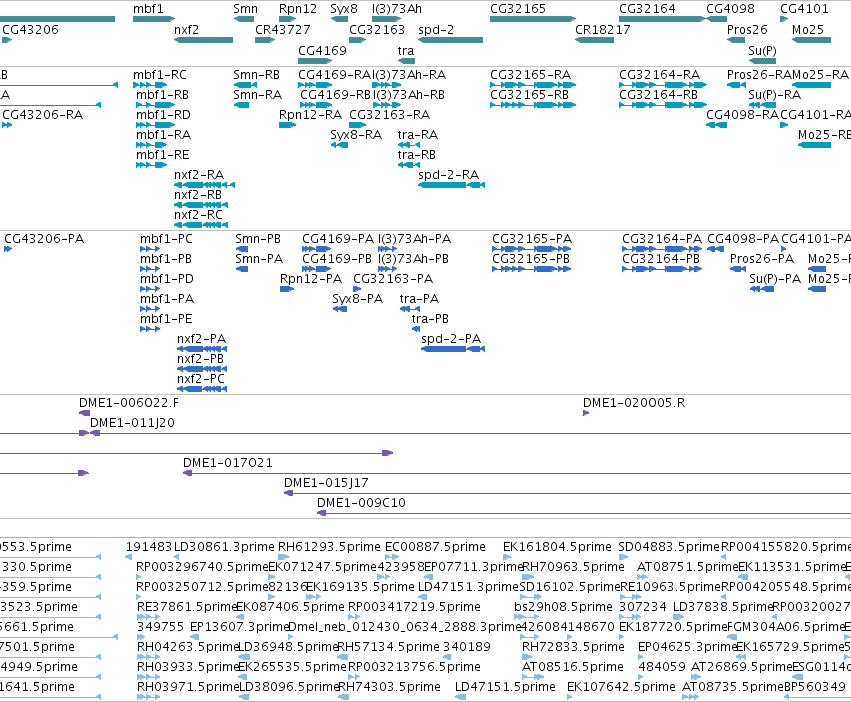Click the DME1-015J17 BAC label
851x702 pixels.
tap(326, 483)
